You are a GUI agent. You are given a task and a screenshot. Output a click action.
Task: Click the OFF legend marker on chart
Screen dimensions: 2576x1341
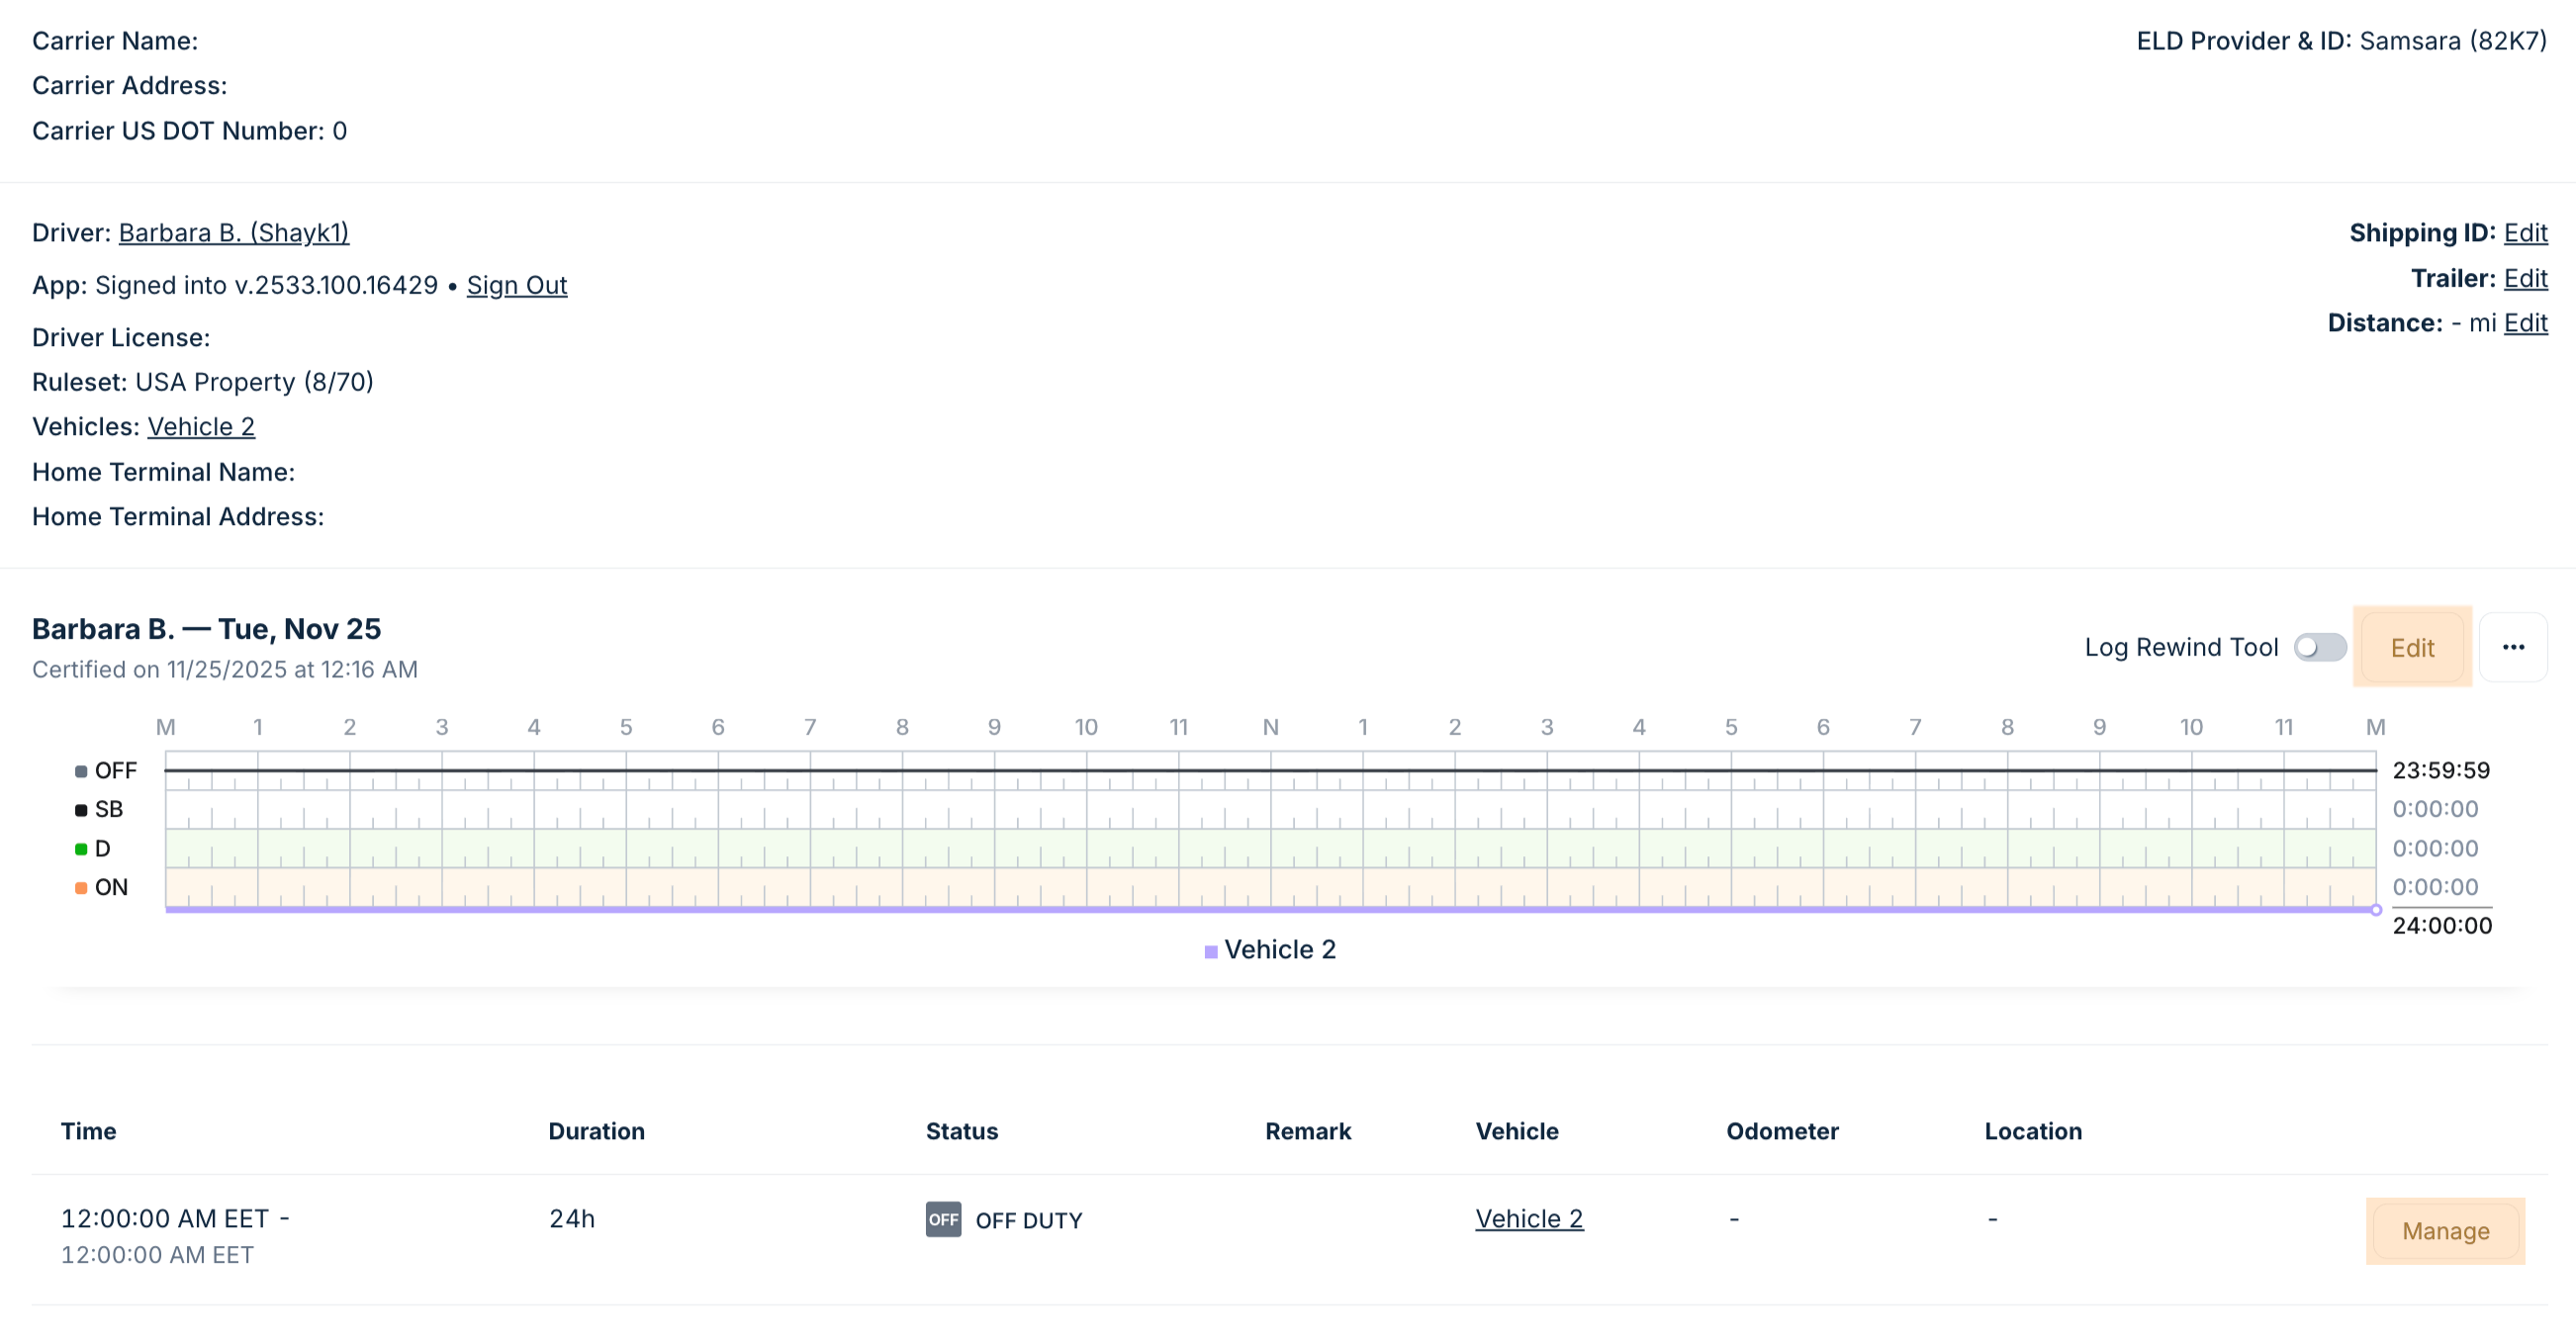tap(81, 771)
